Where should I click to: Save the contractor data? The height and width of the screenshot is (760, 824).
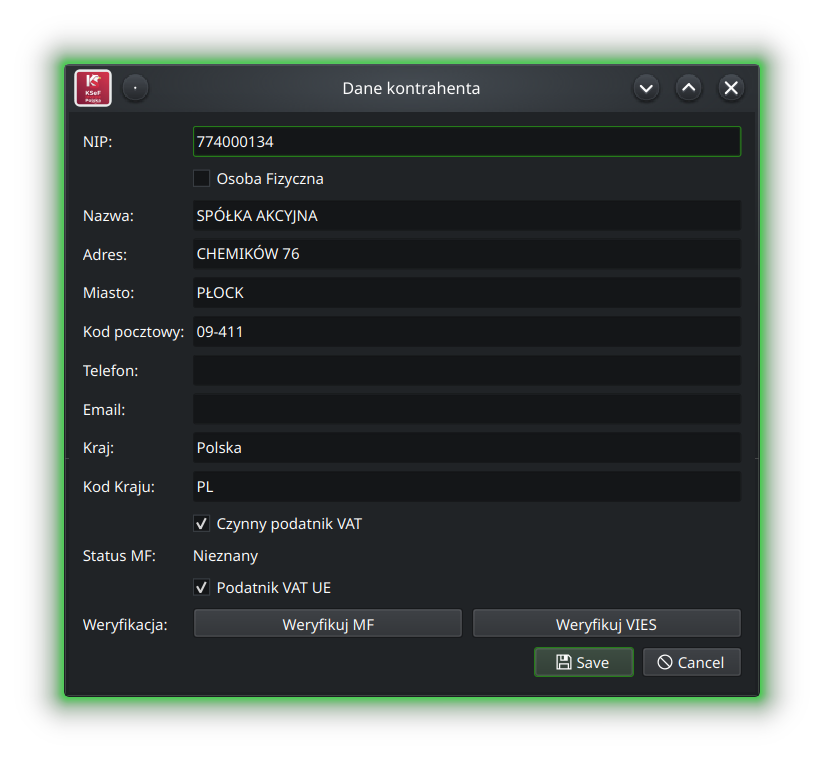point(583,662)
